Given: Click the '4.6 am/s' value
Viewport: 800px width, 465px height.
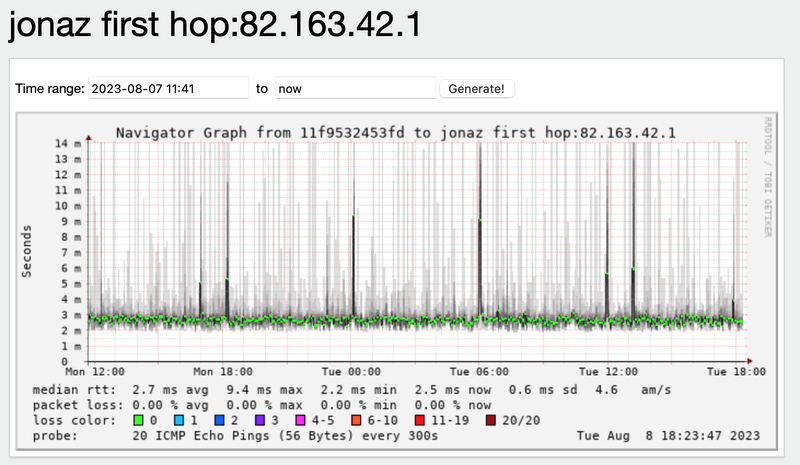Looking at the screenshot, I should pos(633,390).
